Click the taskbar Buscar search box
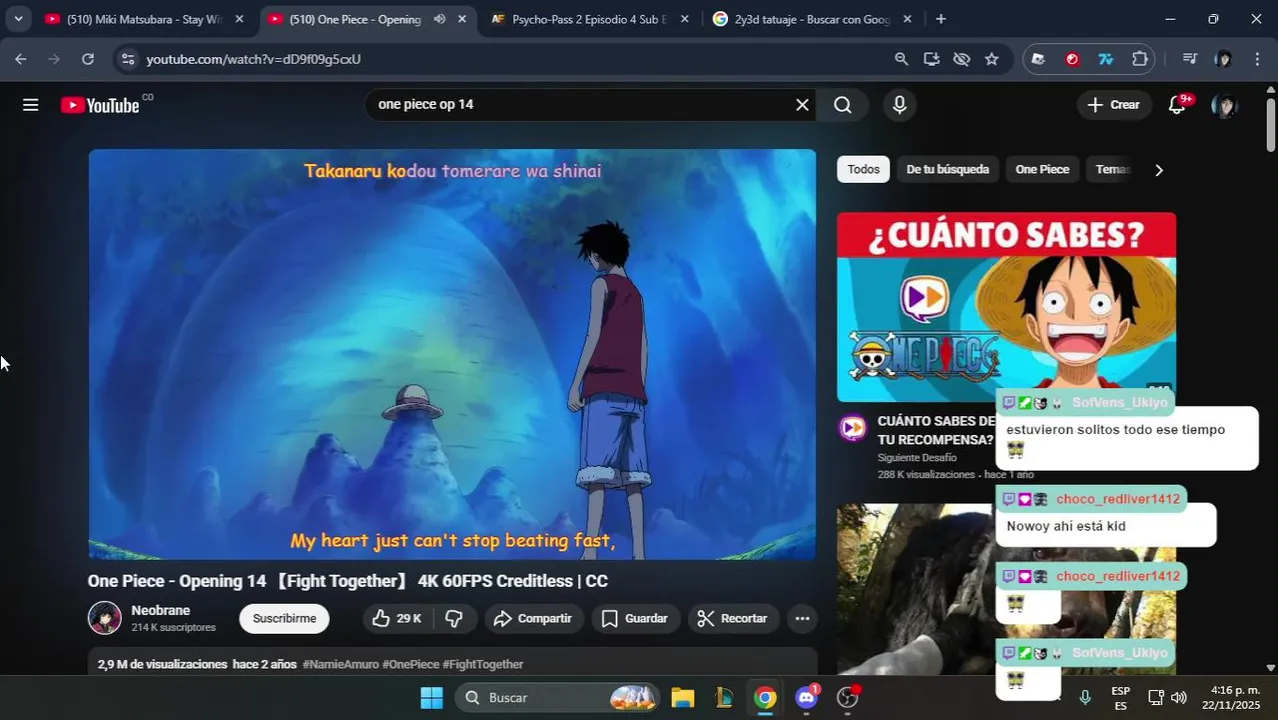Screen dimensions: 1278x720 point(558,698)
